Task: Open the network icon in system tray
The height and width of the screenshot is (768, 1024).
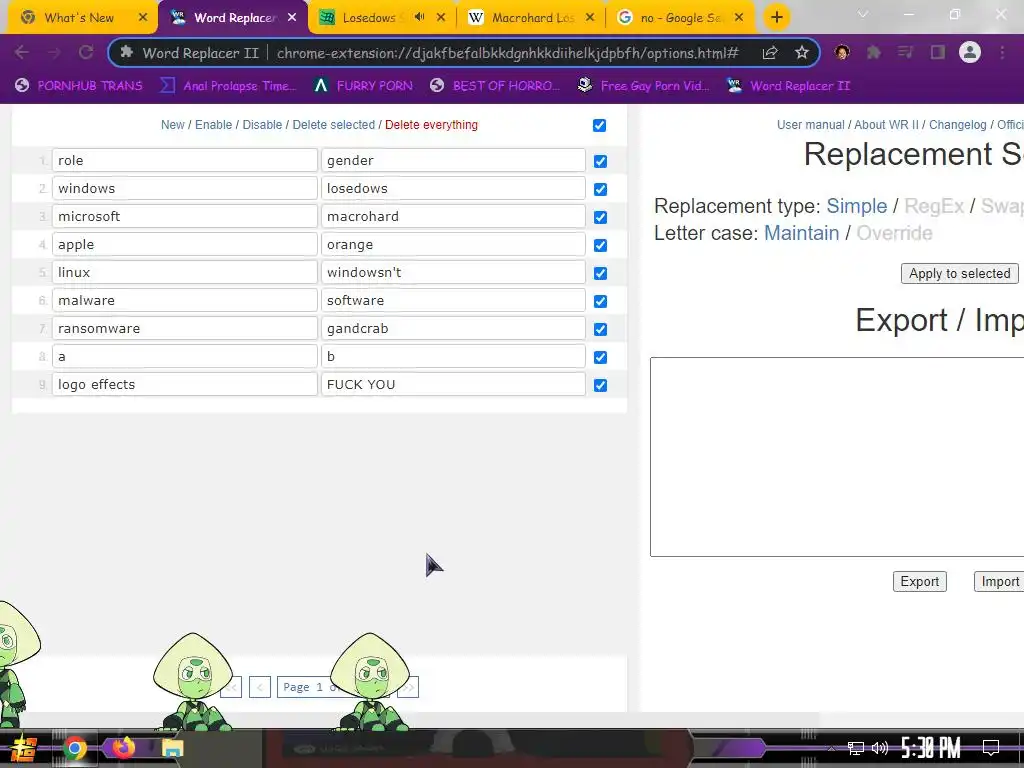Action: pos(856,748)
